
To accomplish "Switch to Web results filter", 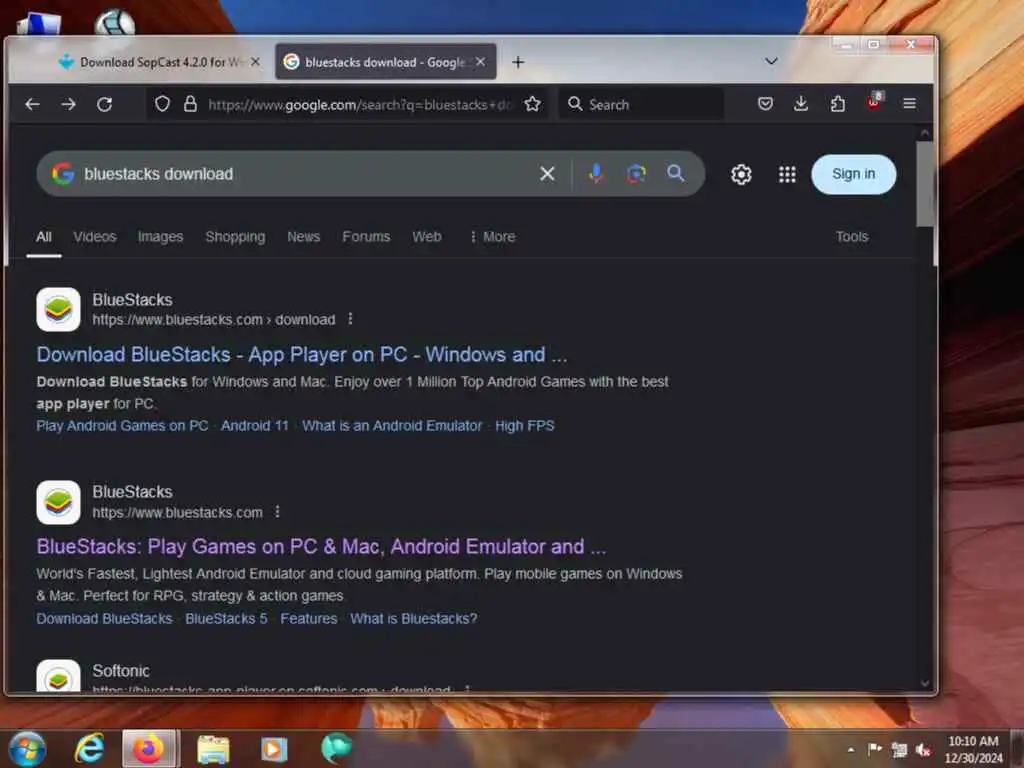I will tap(426, 236).
